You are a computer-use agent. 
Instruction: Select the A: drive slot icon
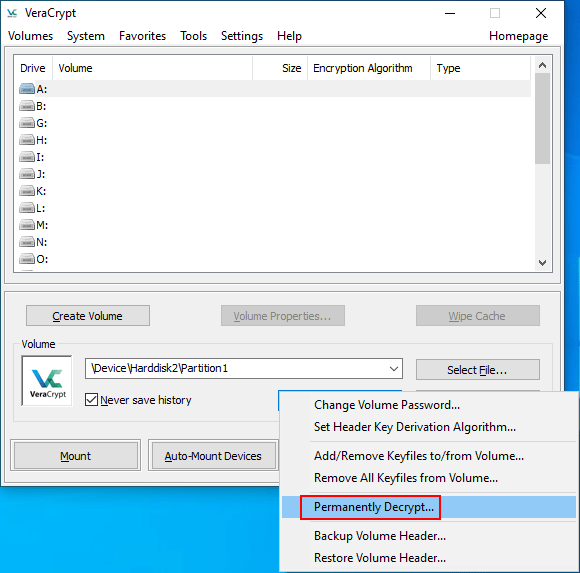pos(27,89)
